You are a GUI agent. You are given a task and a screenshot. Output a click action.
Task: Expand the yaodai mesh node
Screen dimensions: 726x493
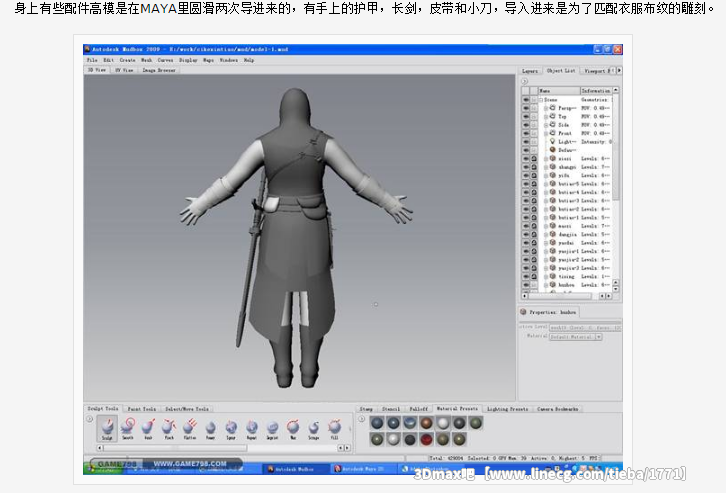tap(546, 243)
